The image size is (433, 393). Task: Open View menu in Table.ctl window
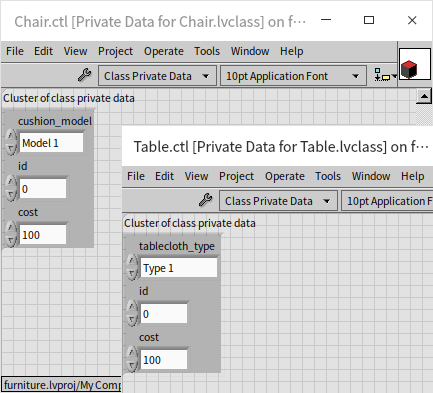click(x=197, y=176)
